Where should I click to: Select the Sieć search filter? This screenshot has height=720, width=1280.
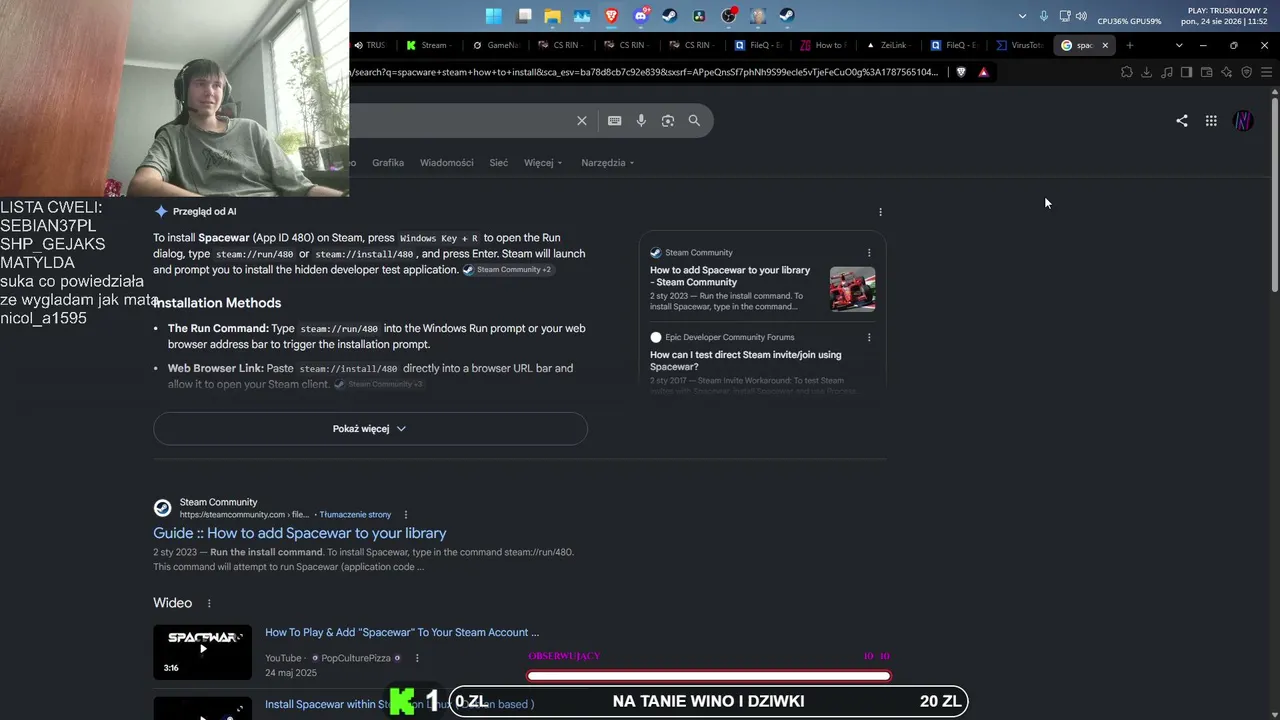coord(499,163)
